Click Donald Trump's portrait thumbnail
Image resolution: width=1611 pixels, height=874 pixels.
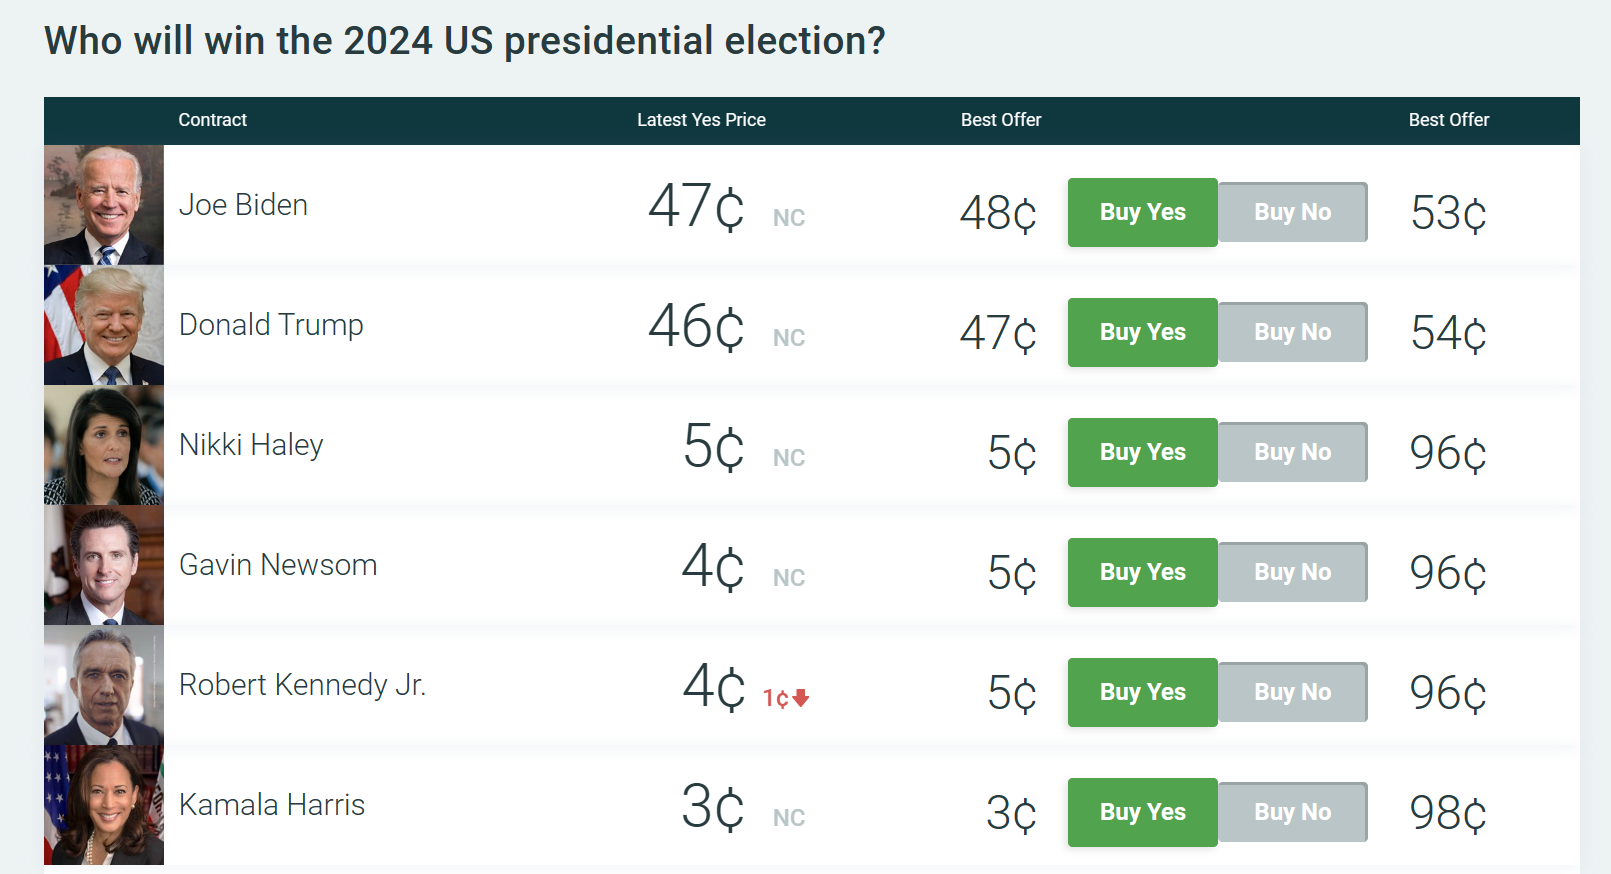[104, 325]
